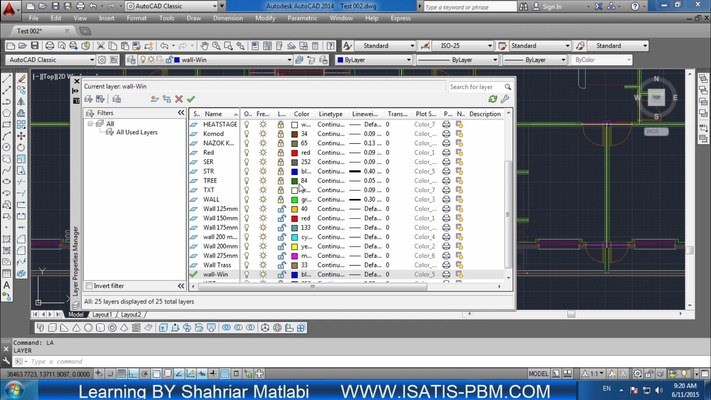Open Layer Properties Manager toolbar icon
This screenshot has height=400, width=711.
pos(131,60)
